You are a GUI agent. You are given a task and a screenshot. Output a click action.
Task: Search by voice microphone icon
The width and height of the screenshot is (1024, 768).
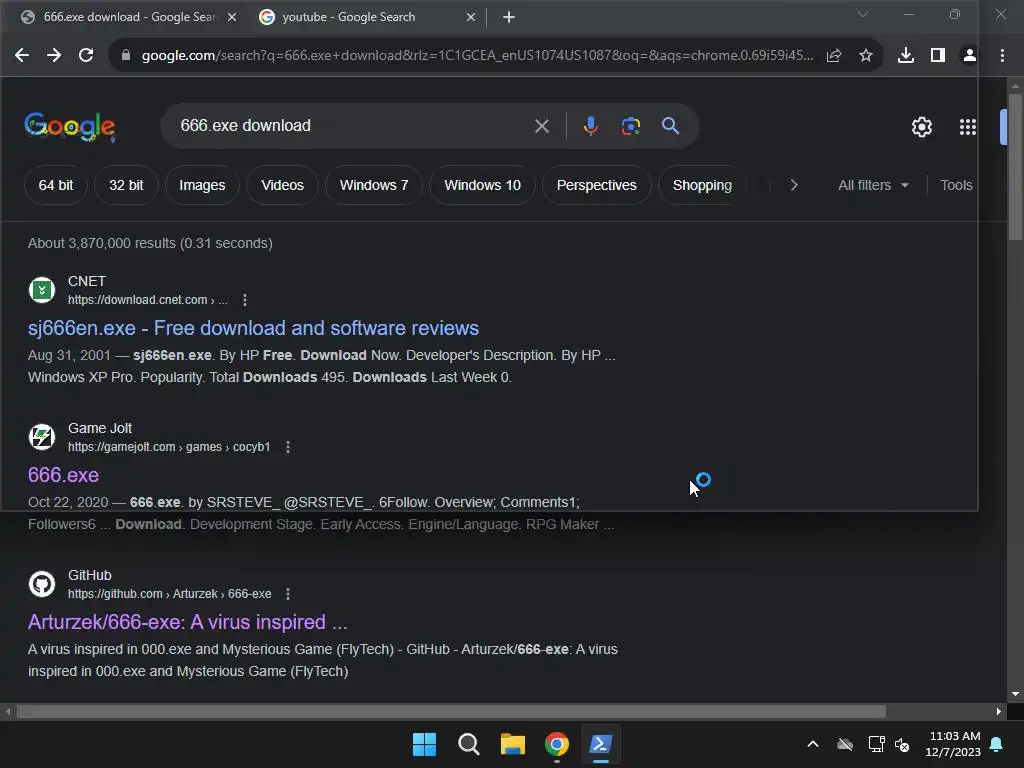coord(590,126)
